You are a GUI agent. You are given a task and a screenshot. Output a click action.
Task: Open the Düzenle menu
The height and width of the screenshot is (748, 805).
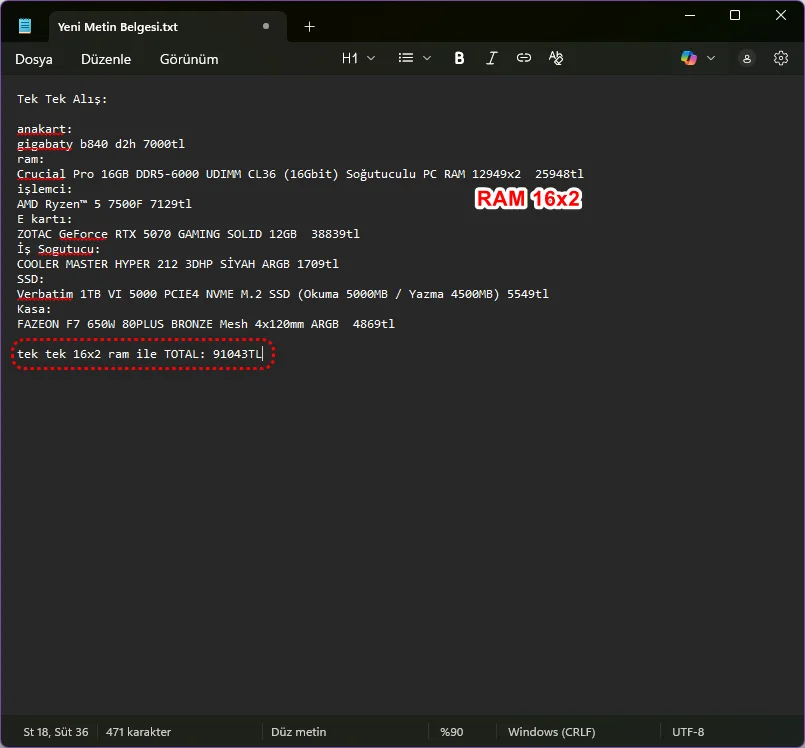point(106,59)
